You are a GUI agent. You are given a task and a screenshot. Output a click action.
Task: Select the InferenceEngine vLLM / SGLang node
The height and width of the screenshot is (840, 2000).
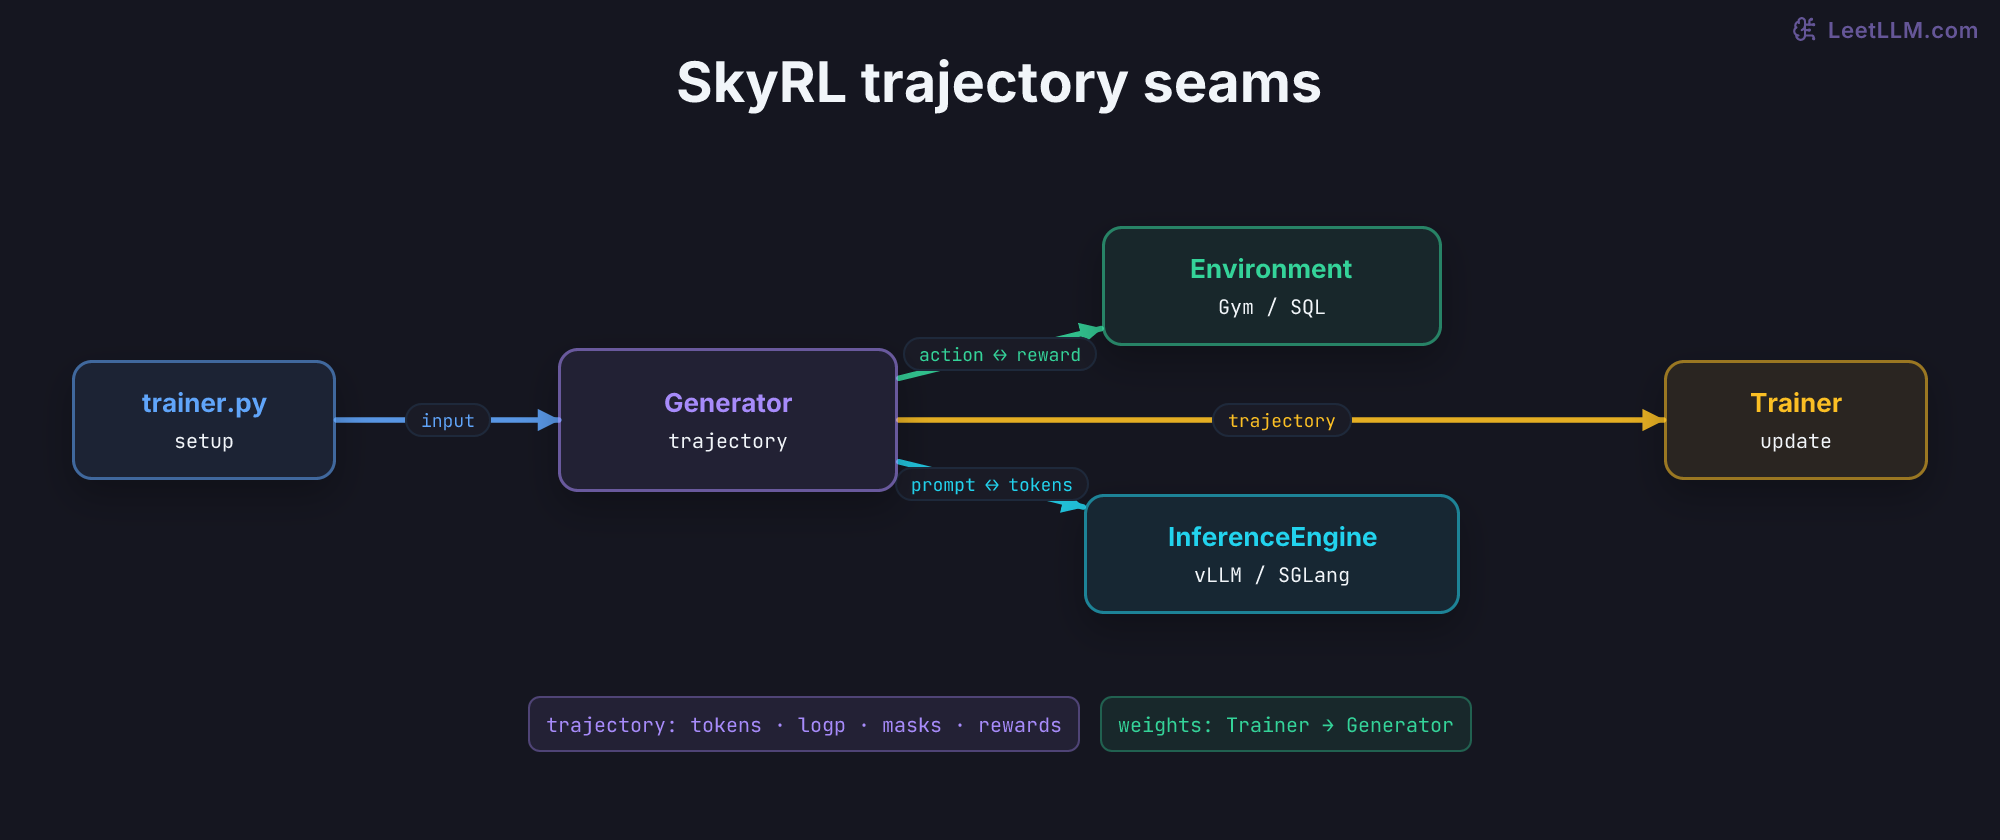click(1272, 554)
